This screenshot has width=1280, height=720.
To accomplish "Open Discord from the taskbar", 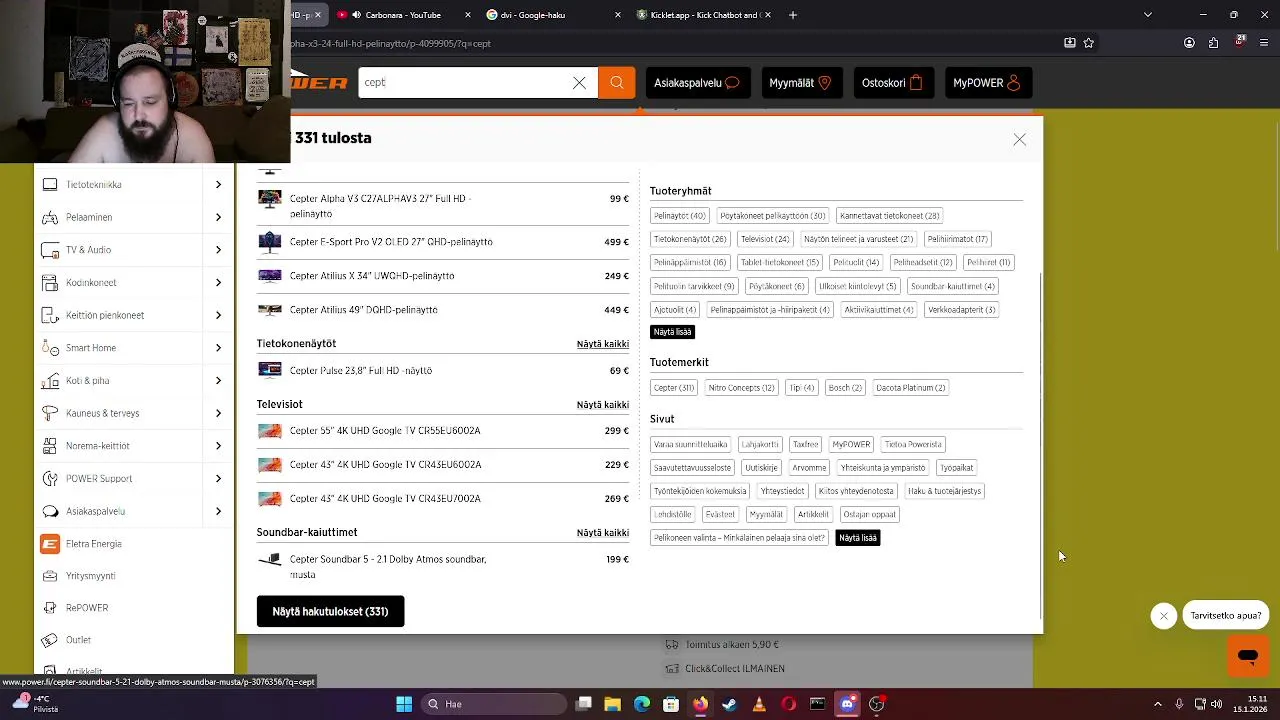I will (847, 704).
